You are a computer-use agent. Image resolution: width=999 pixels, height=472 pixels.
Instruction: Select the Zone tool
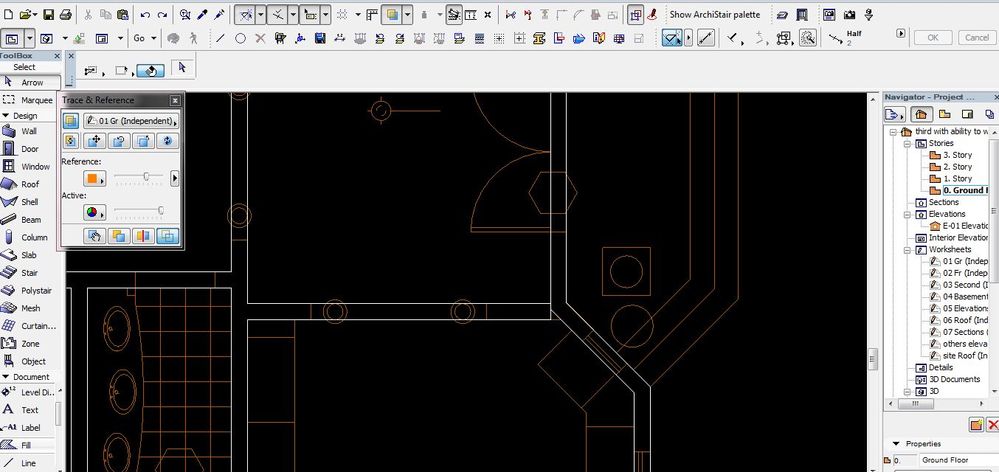tap(29, 343)
